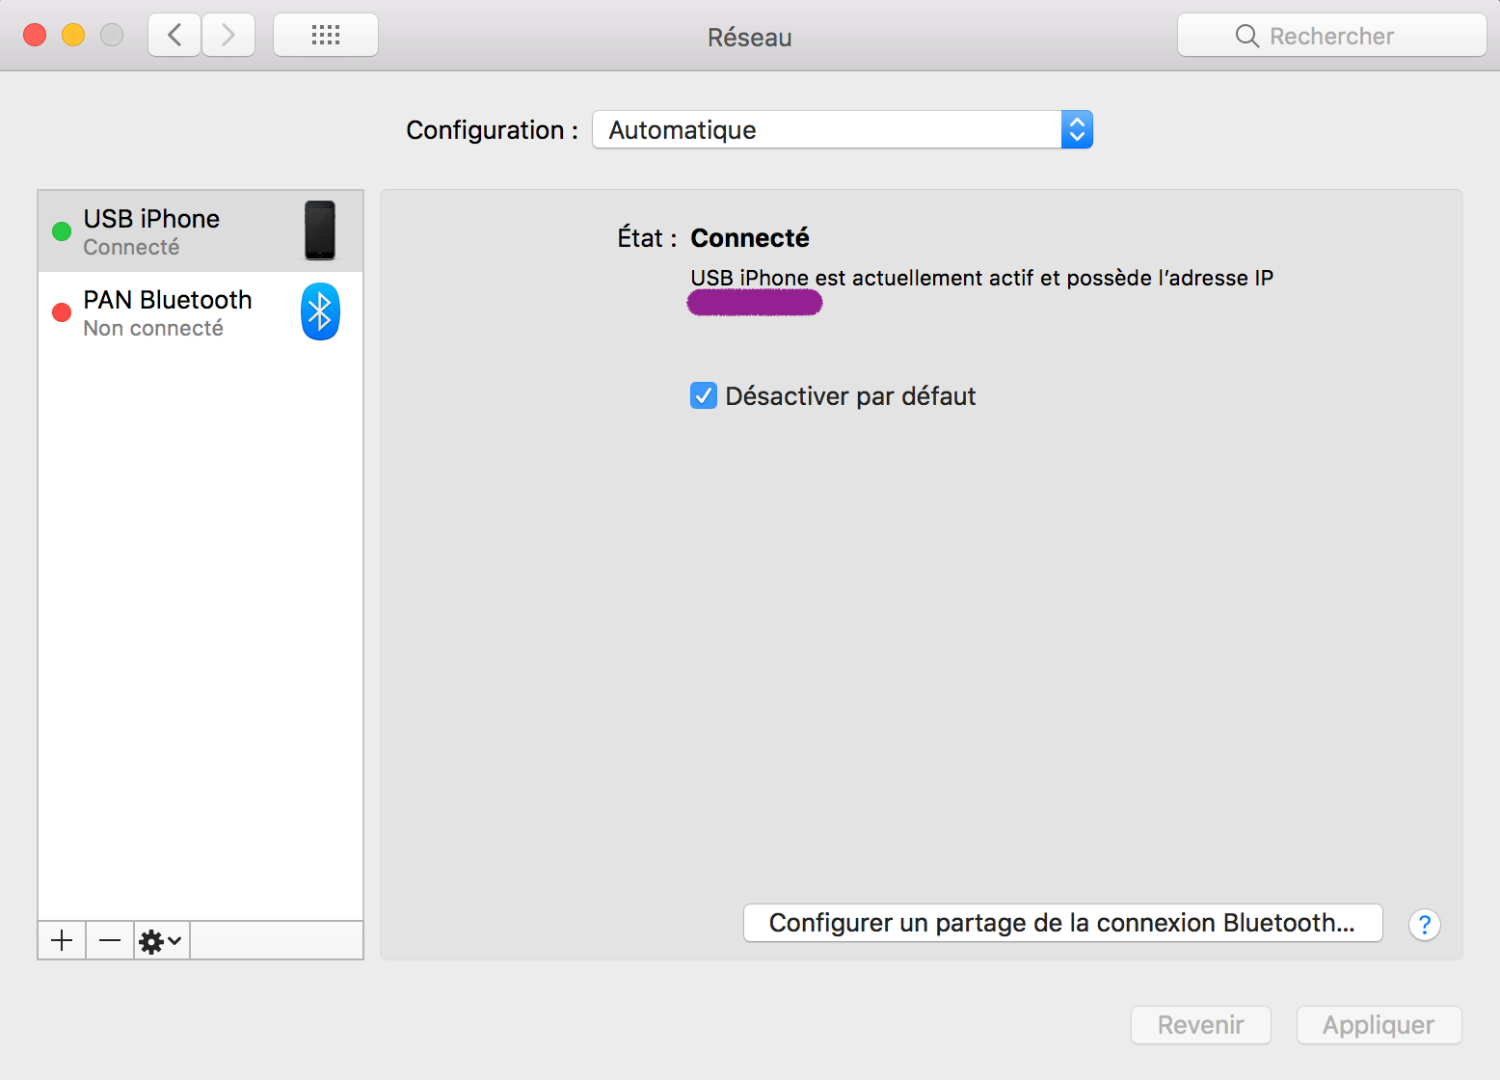Minimize the Réseau window

[73, 35]
